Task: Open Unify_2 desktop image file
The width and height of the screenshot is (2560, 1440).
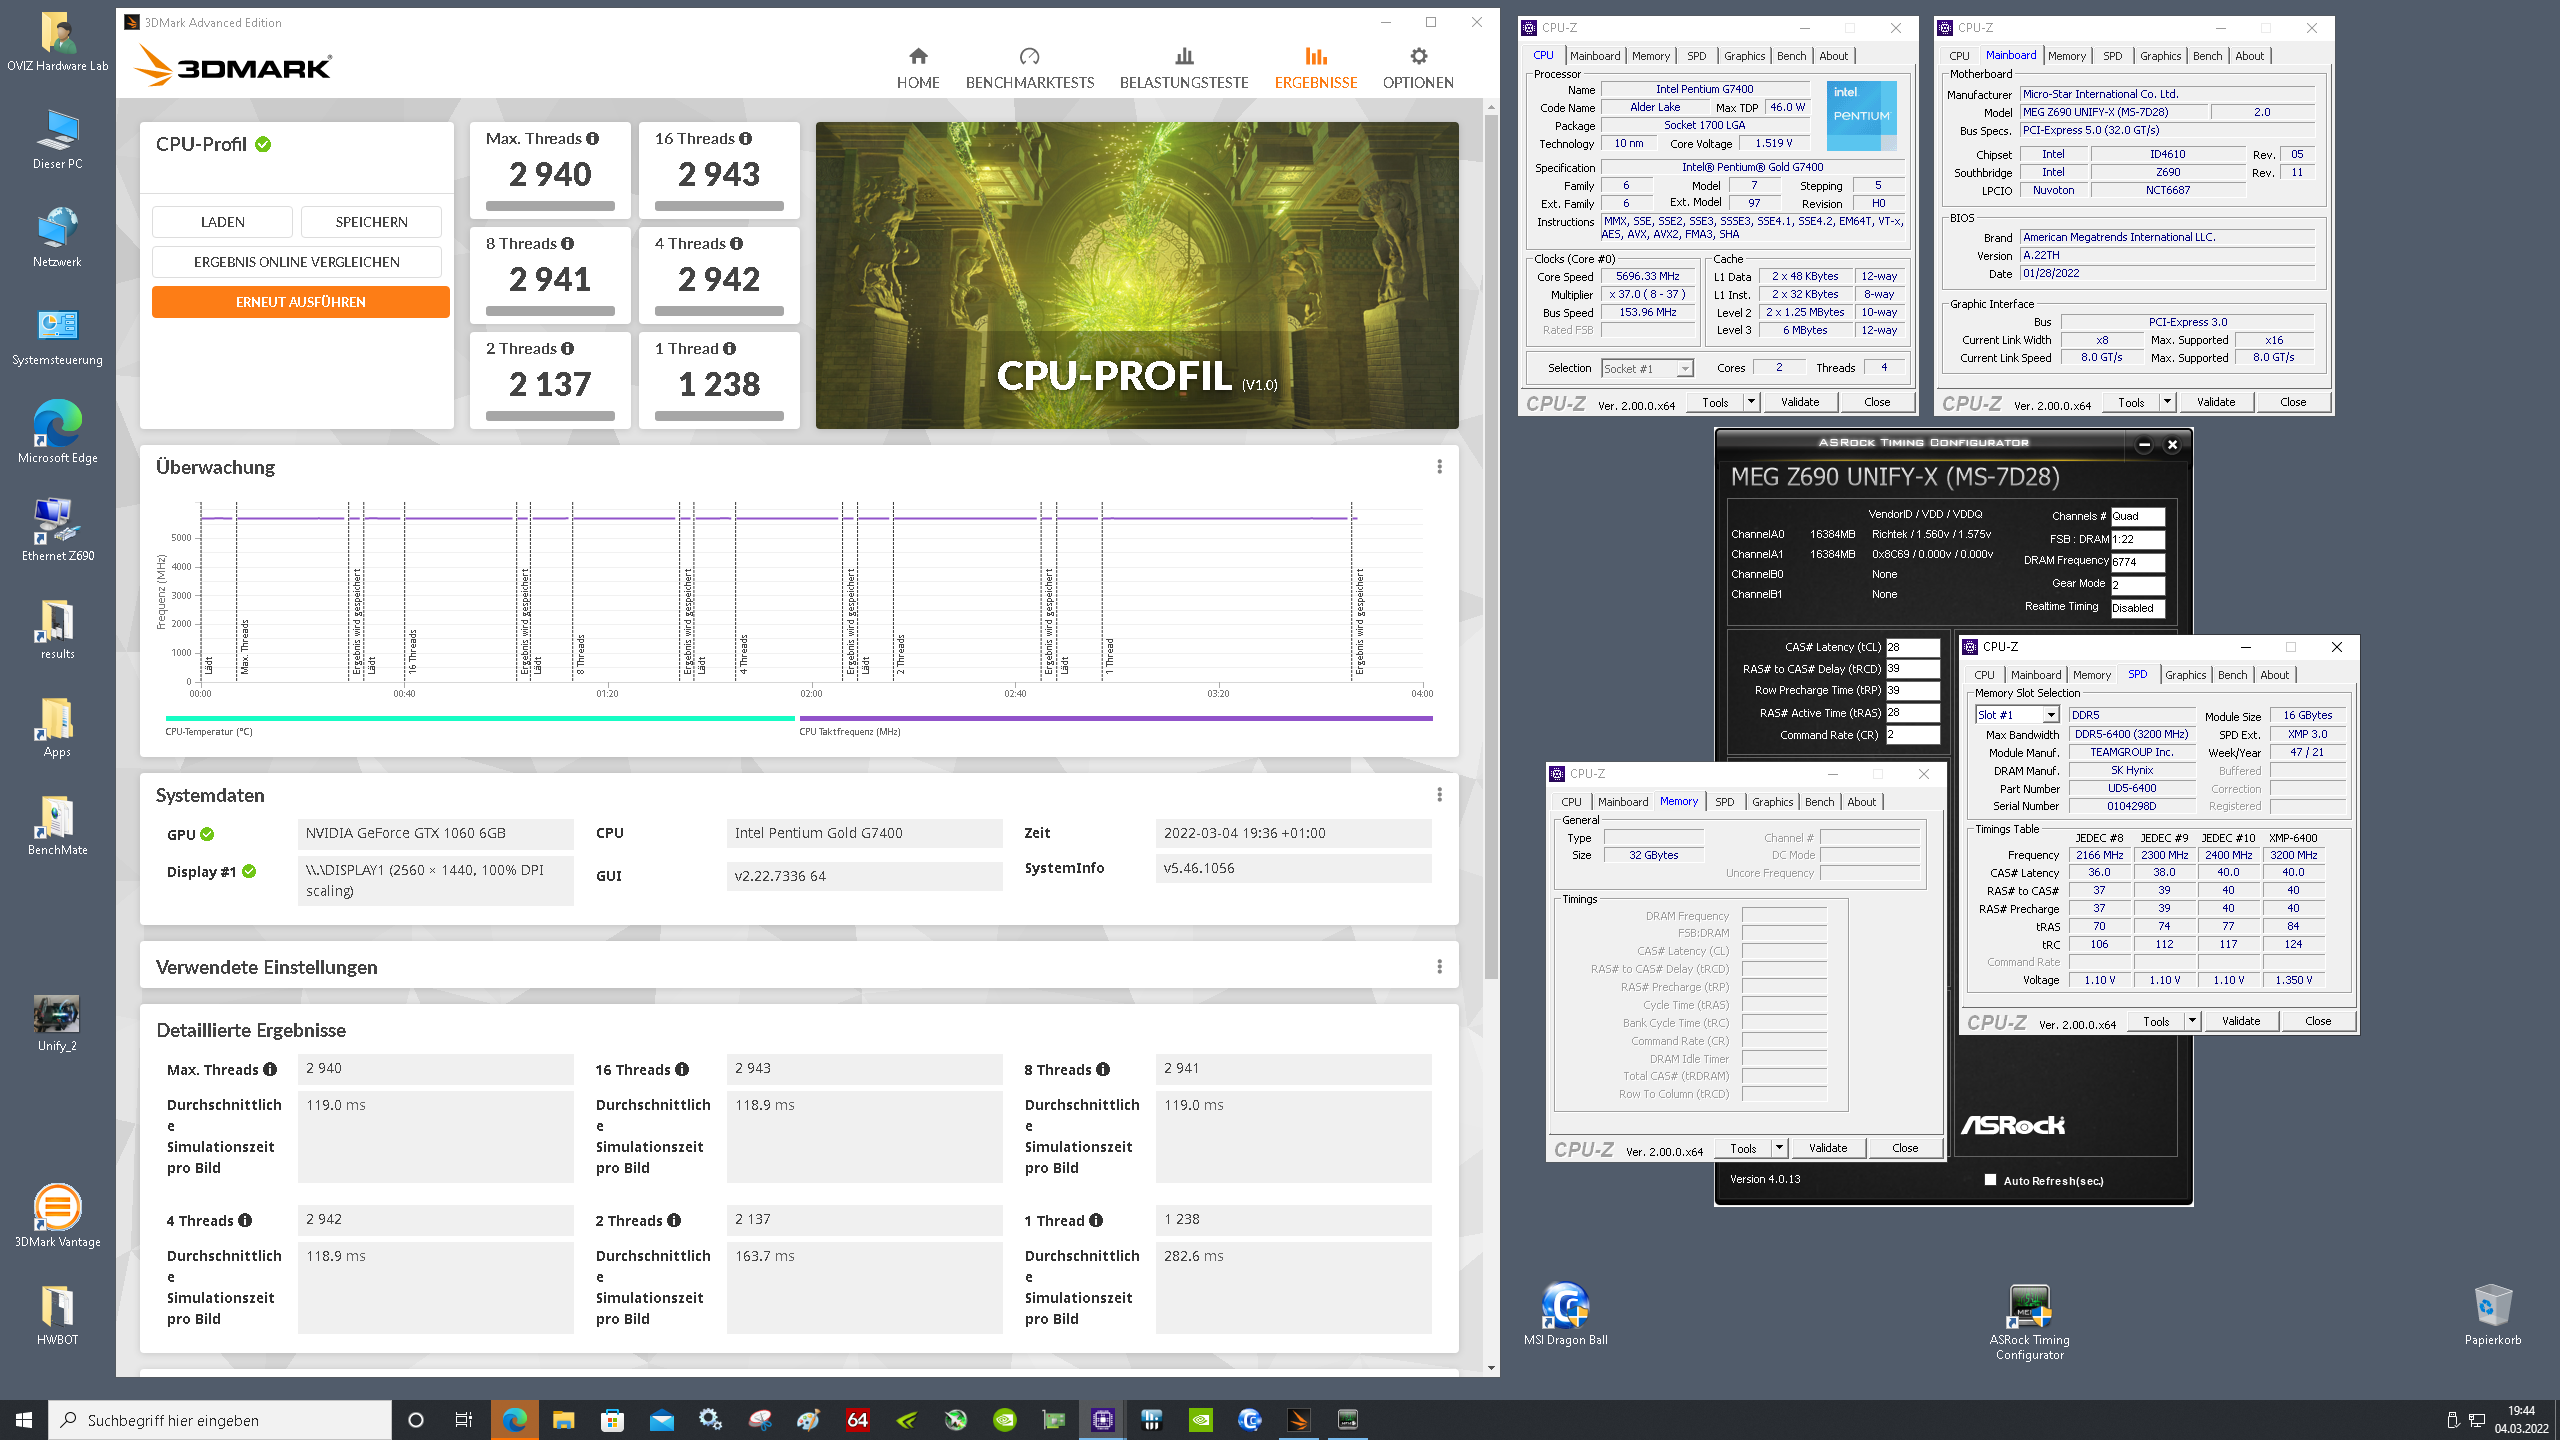Action: click(58, 1023)
